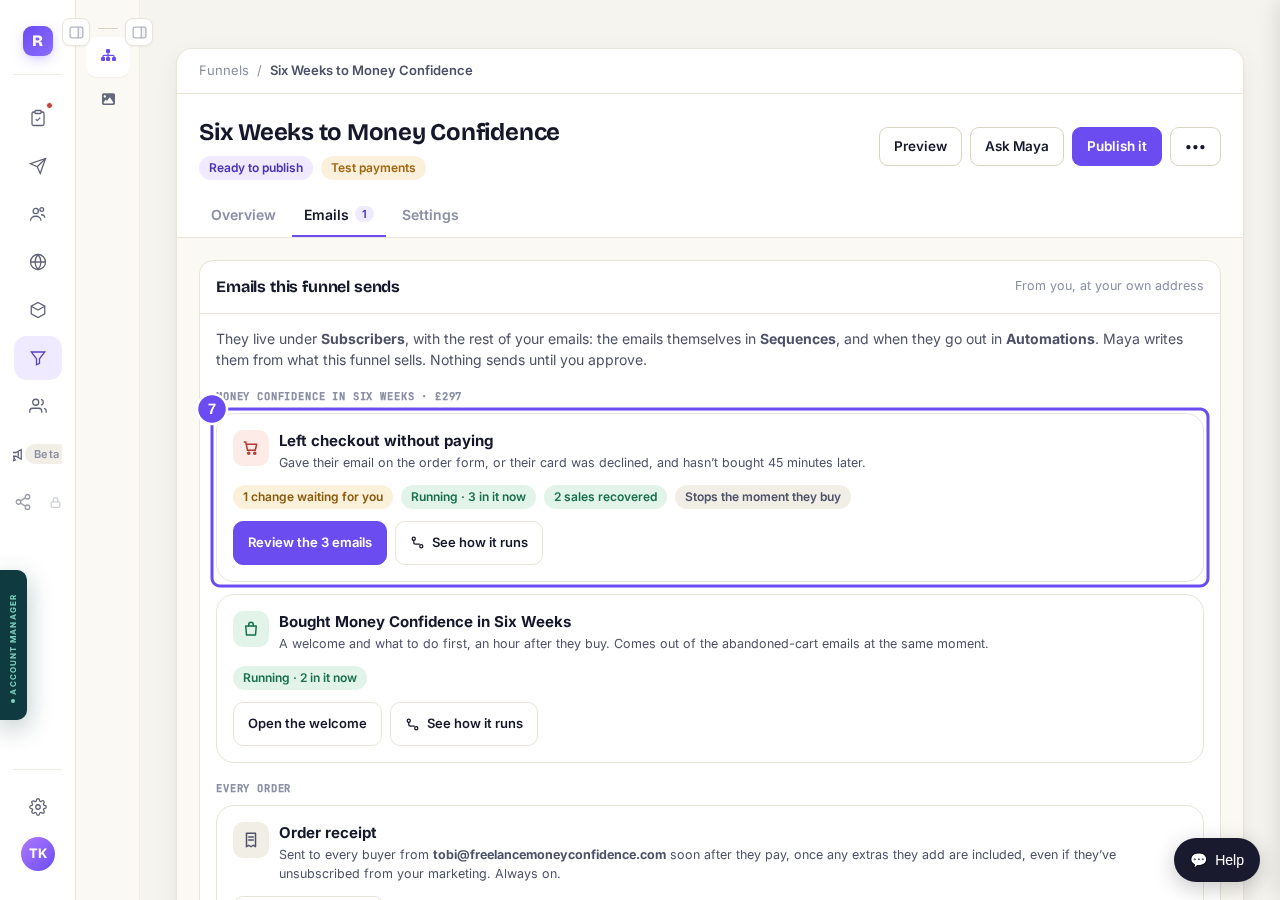The width and height of the screenshot is (1280, 900).
Task: Open settings gear in sidebar
Action: pos(38,807)
